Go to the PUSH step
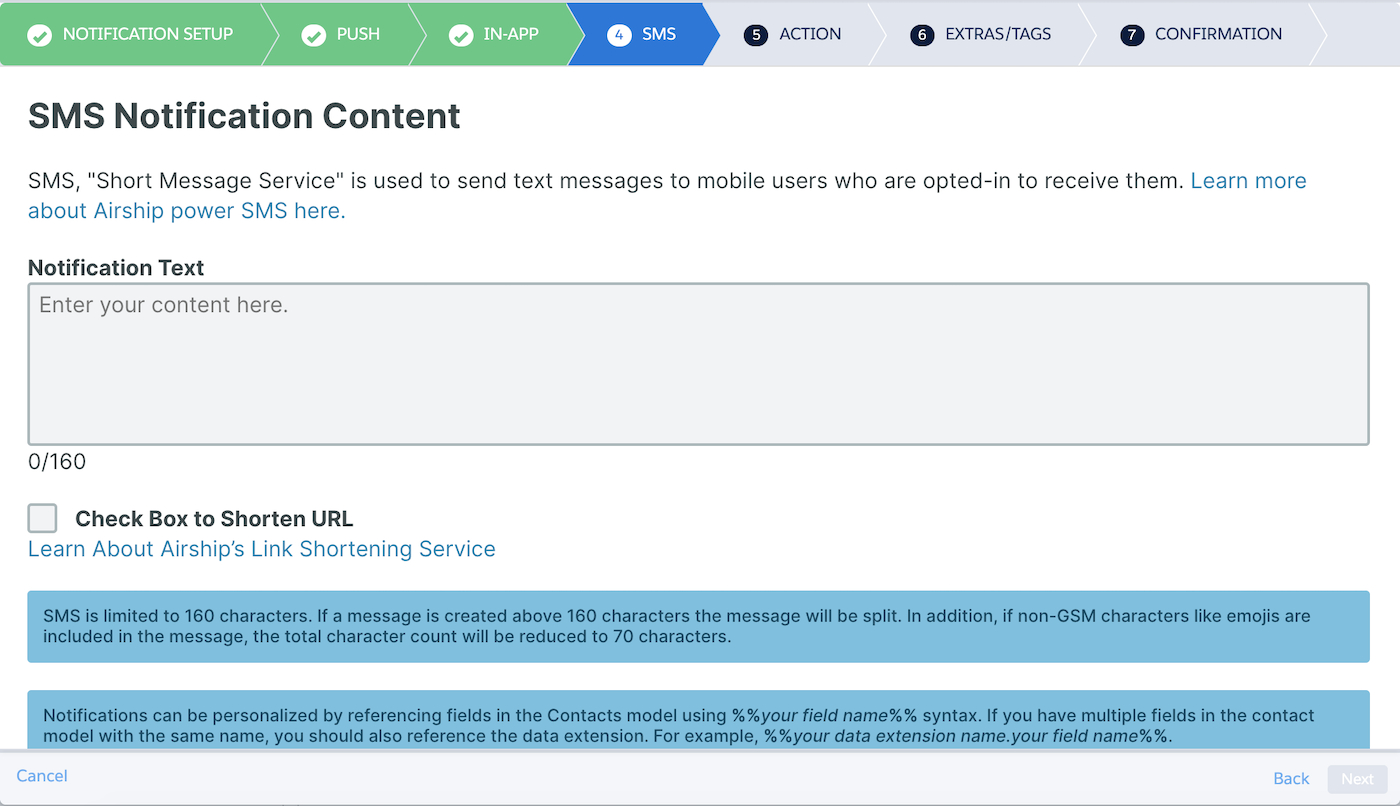This screenshot has width=1400, height=806. [x=358, y=34]
